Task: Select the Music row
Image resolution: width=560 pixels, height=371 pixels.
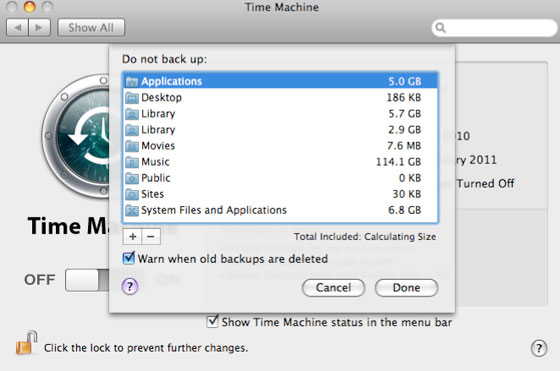Action: click(x=280, y=162)
